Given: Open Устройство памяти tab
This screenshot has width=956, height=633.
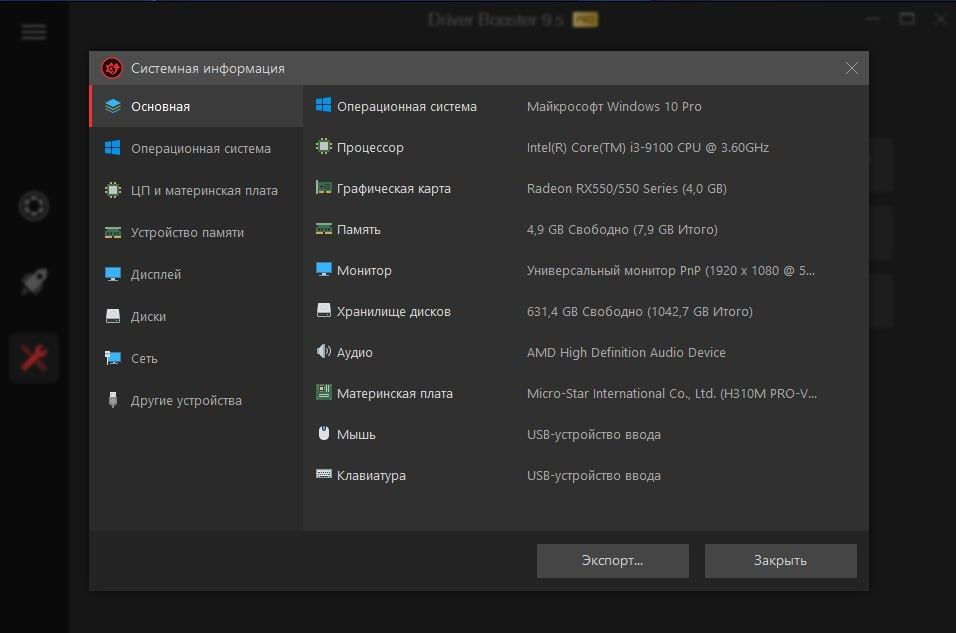Looking at the screenshot, I should (x=196, y=232).
